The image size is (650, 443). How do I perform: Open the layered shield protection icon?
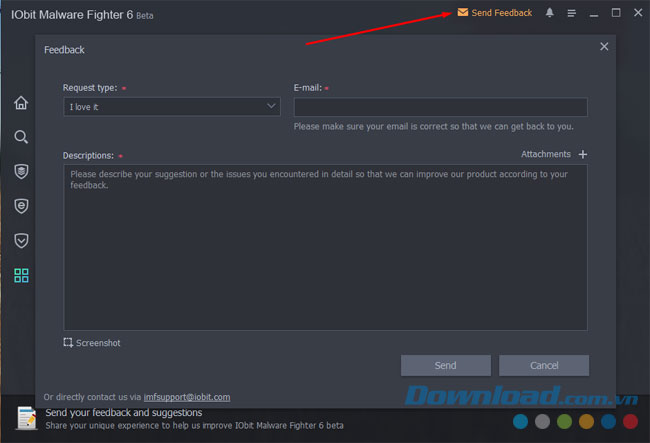[21, 172]
